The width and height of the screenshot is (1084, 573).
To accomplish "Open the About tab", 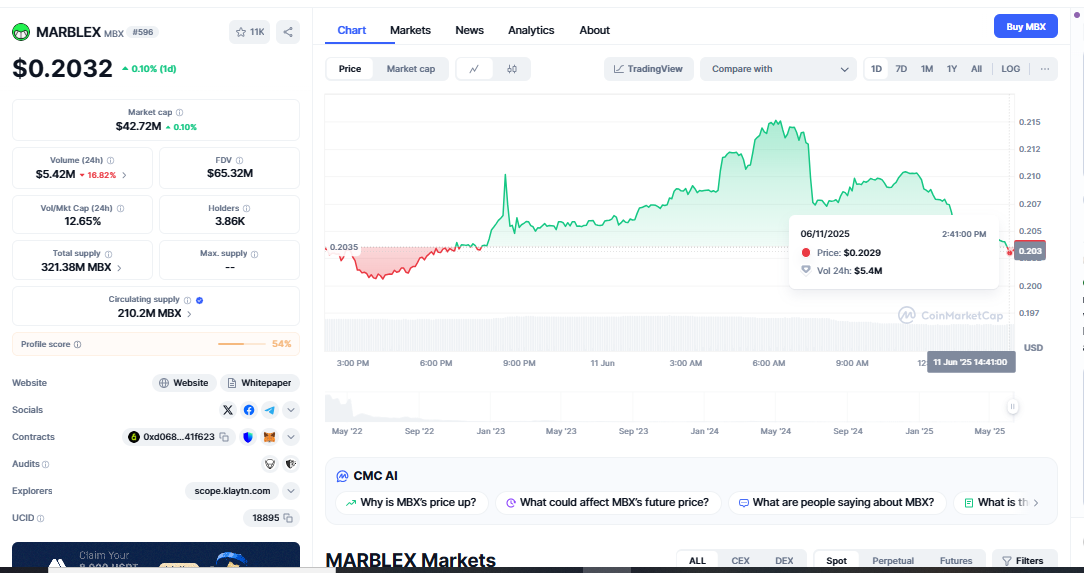I will (595, 30).
